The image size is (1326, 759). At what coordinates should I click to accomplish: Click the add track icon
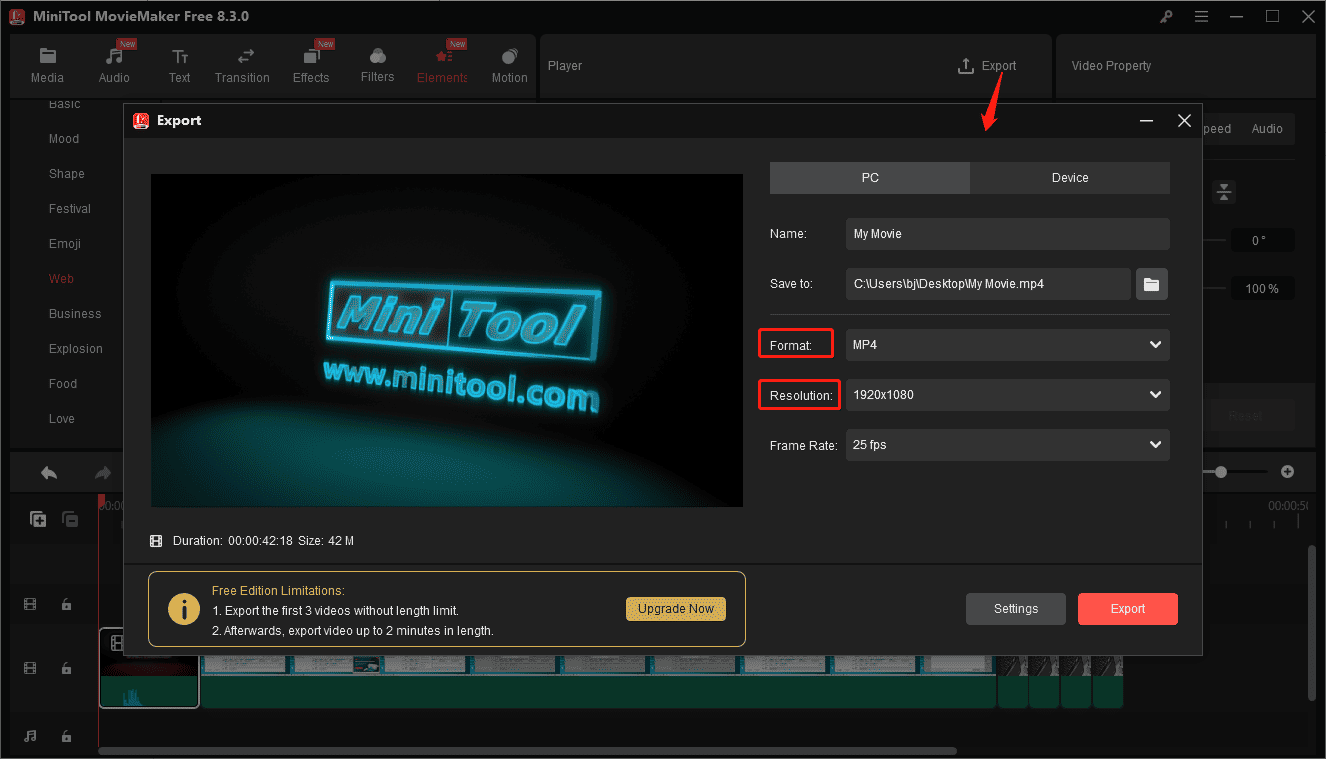click(38, 519)
